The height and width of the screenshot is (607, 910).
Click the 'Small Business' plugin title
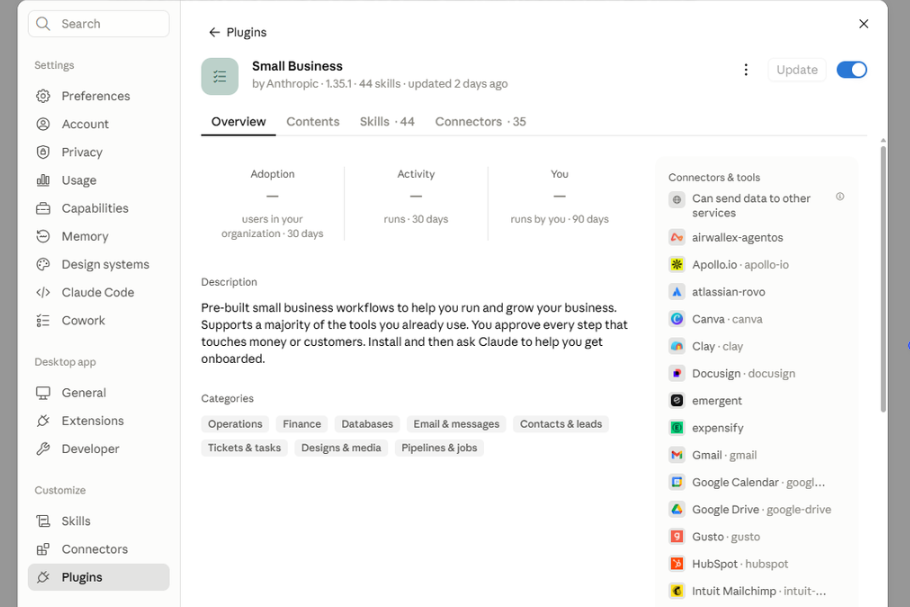coord(297,66)
